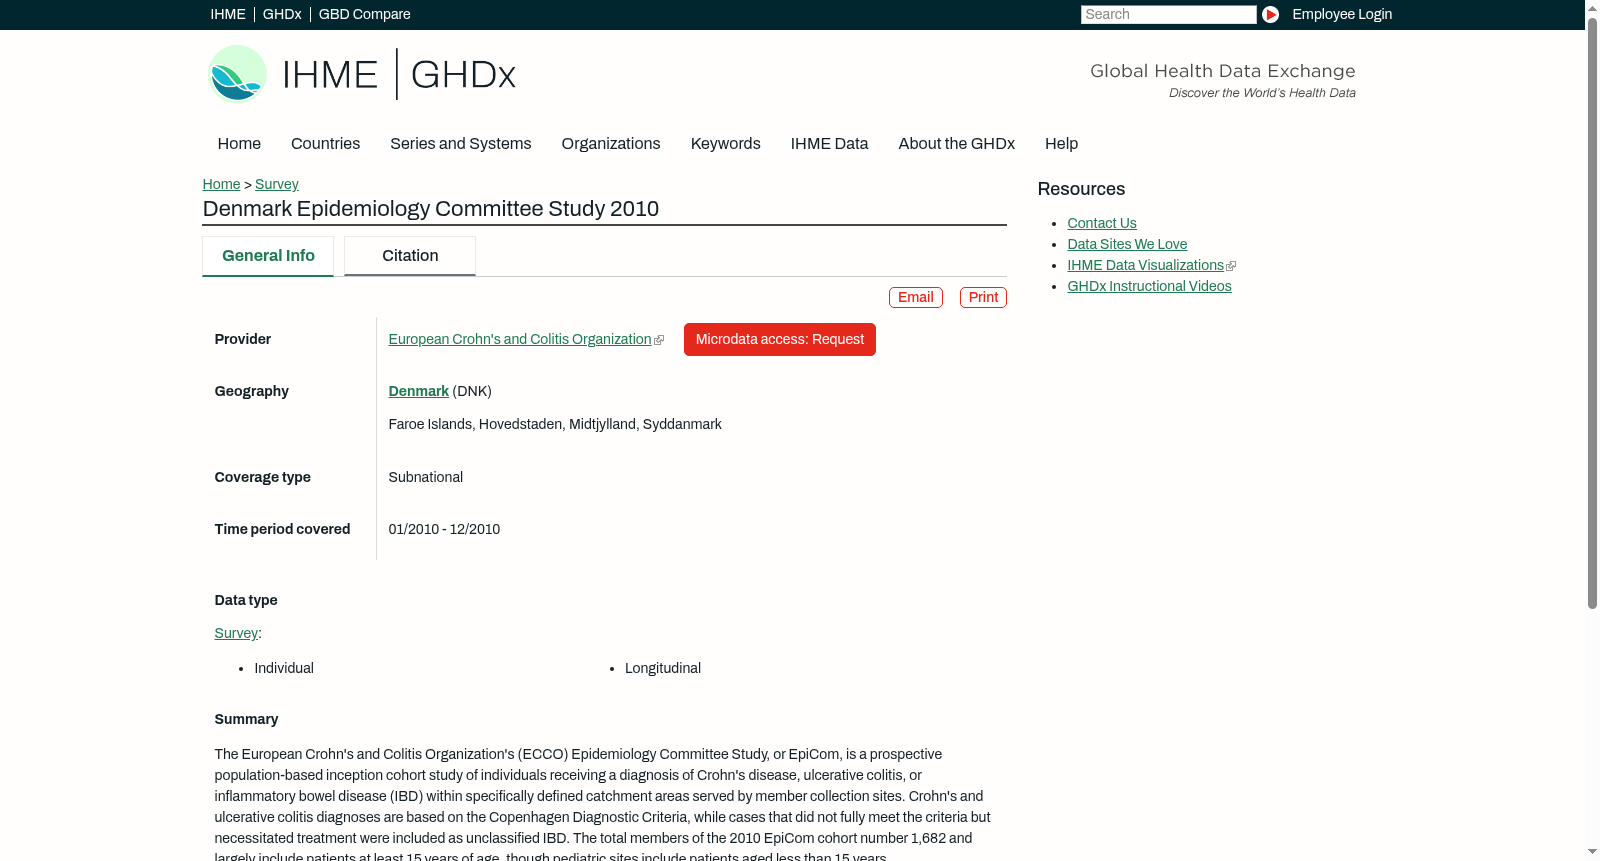Viewport: 1600px width, 861px height.
Task: Click the text 'Faroe Islands, Hovedstaden, Midtjylland, Syddanmark'
Action: click(555, 424)
